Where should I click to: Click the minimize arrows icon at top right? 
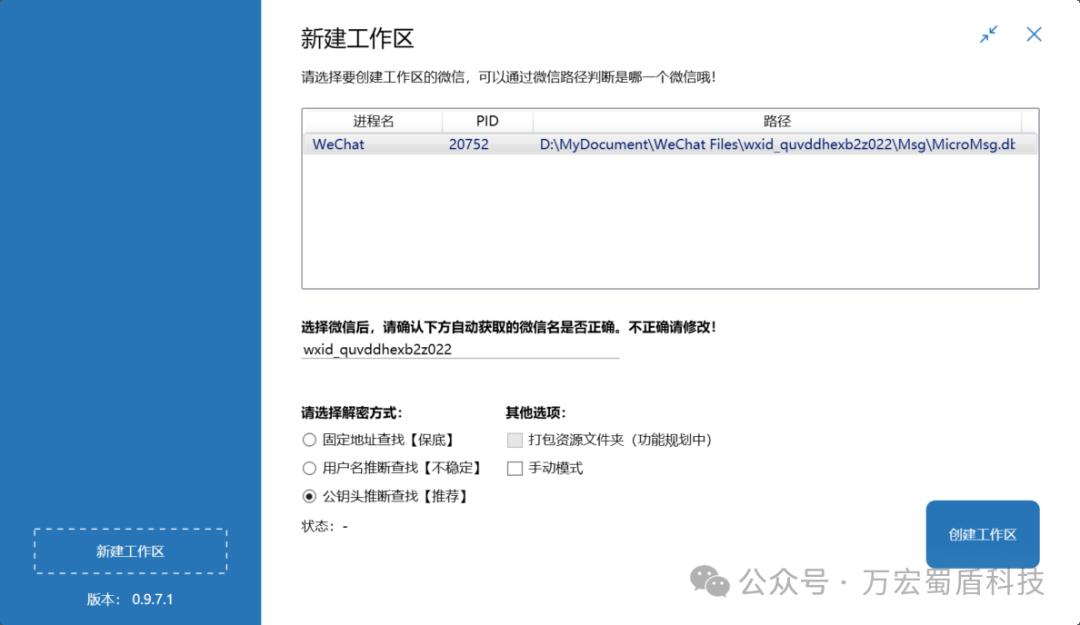988,34
